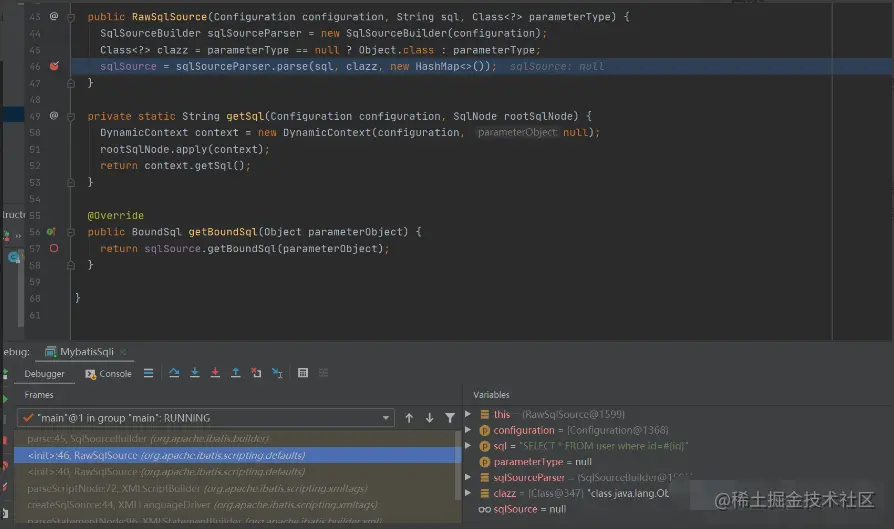Toggle the breakpoint on line 57

pyautogui.click(x=54, y=249)
